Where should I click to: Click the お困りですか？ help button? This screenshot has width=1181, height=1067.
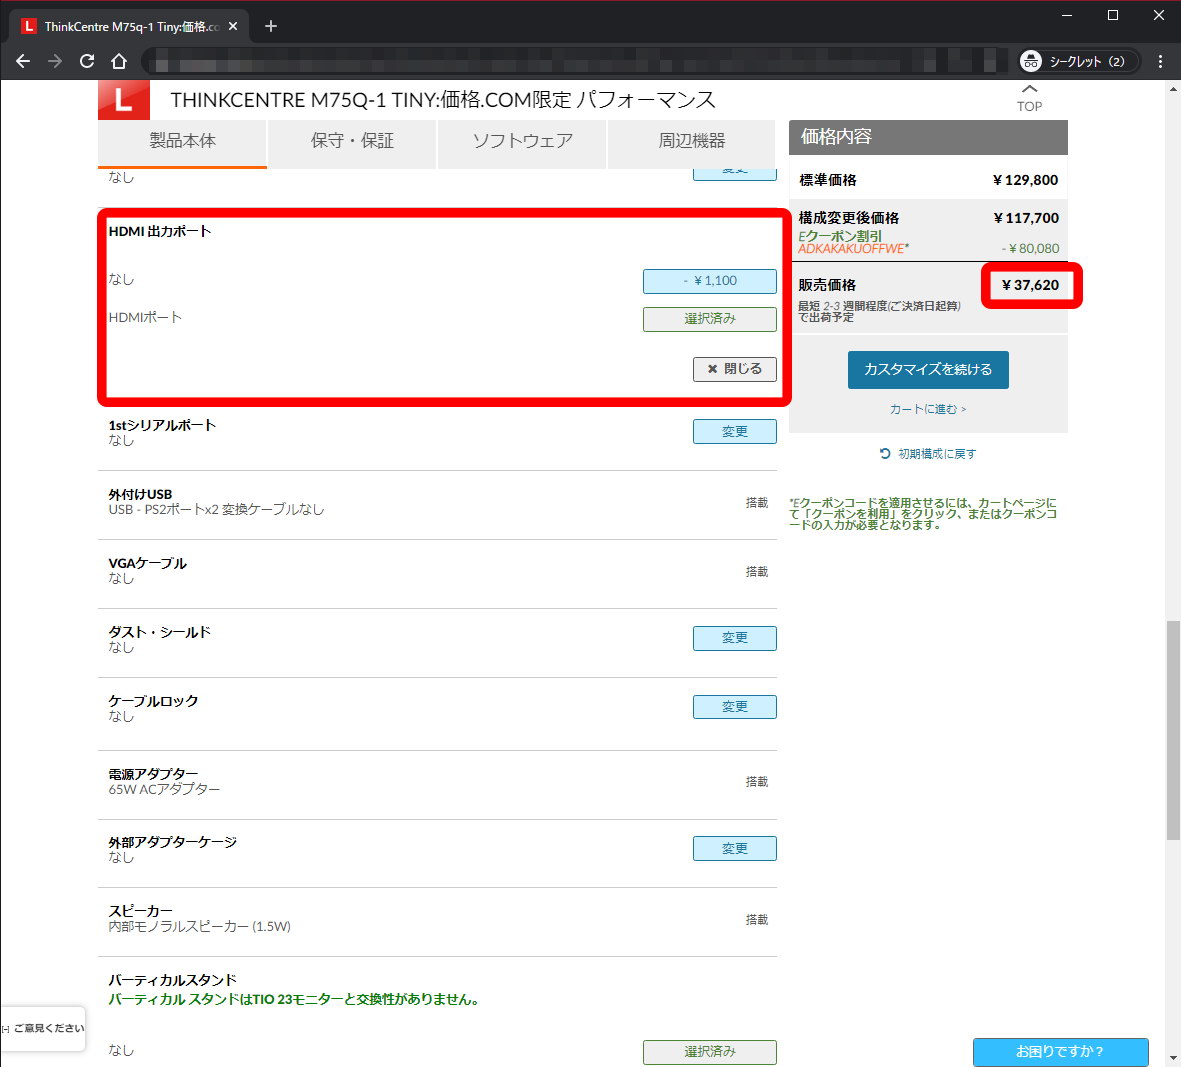1060,1051
